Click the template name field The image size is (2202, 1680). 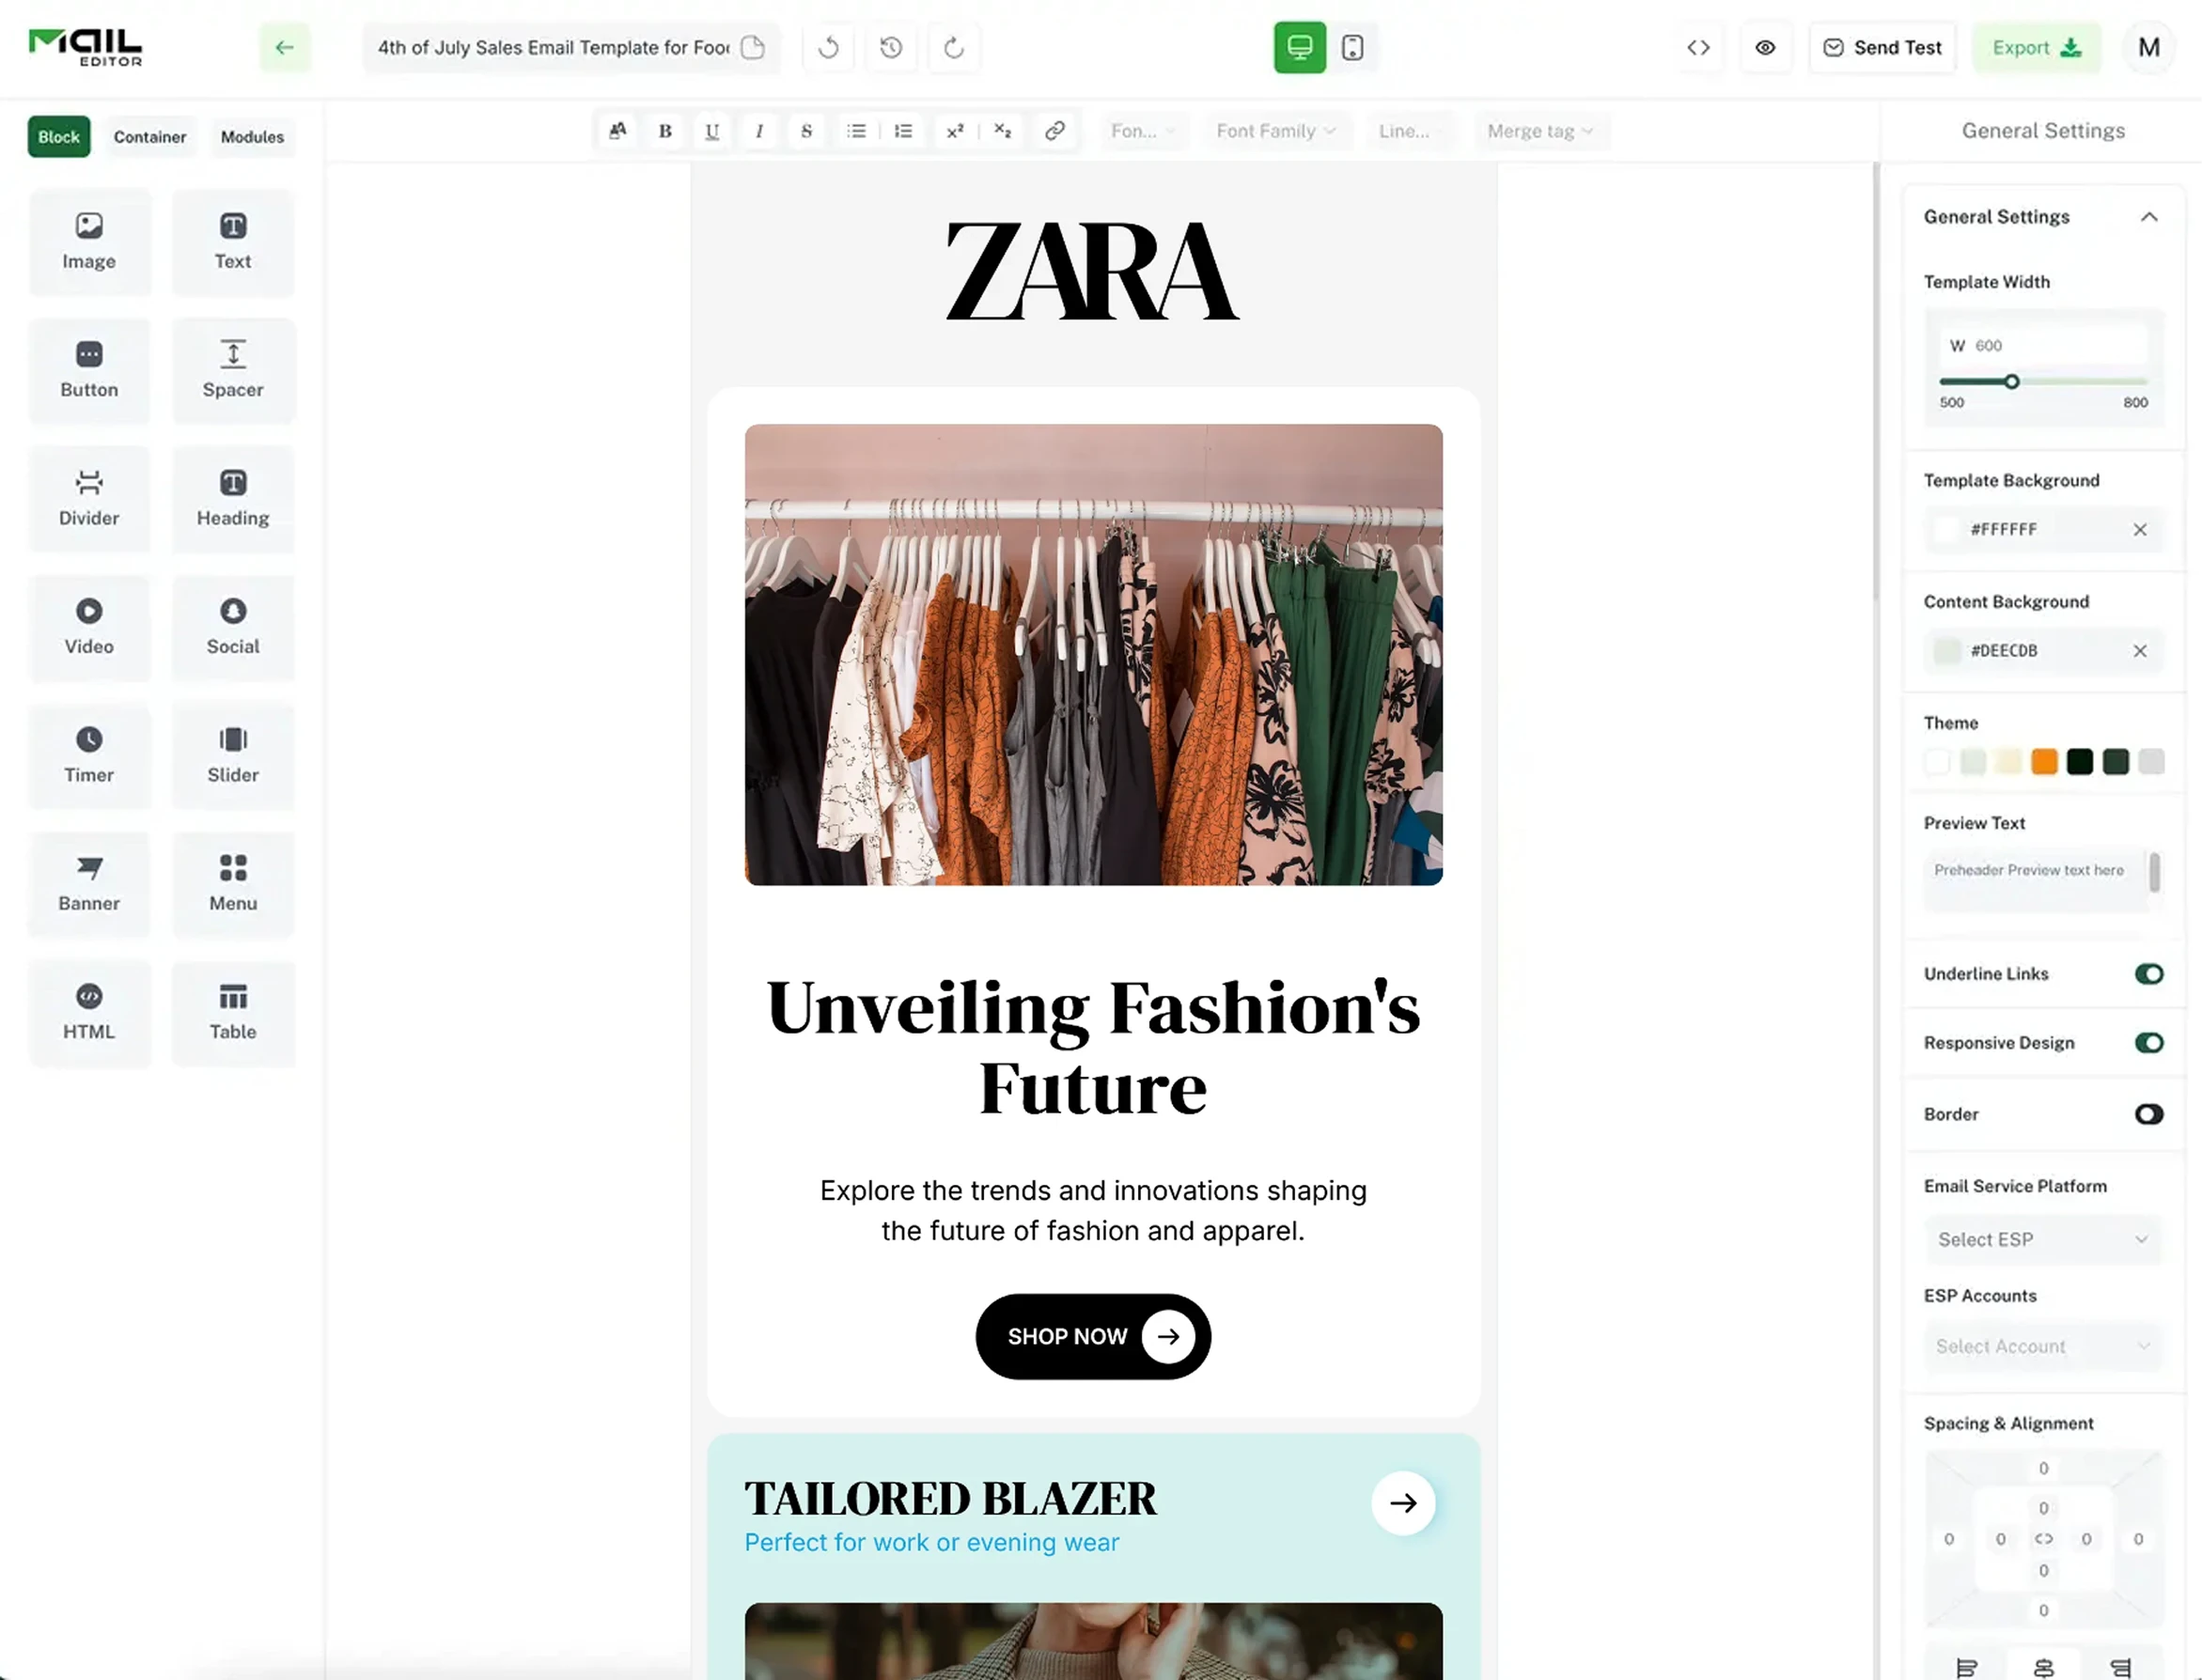(570, 47)
